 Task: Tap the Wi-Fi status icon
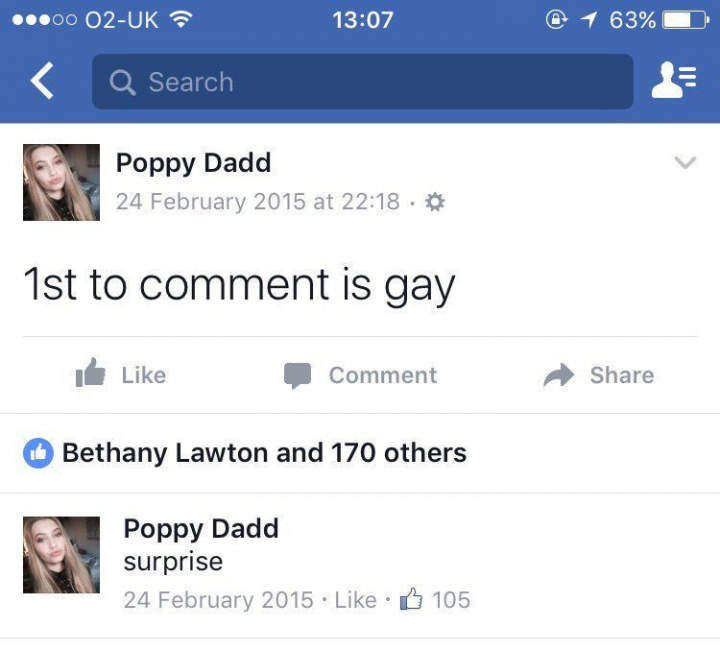pyautogui.click(x=181, y=20)
